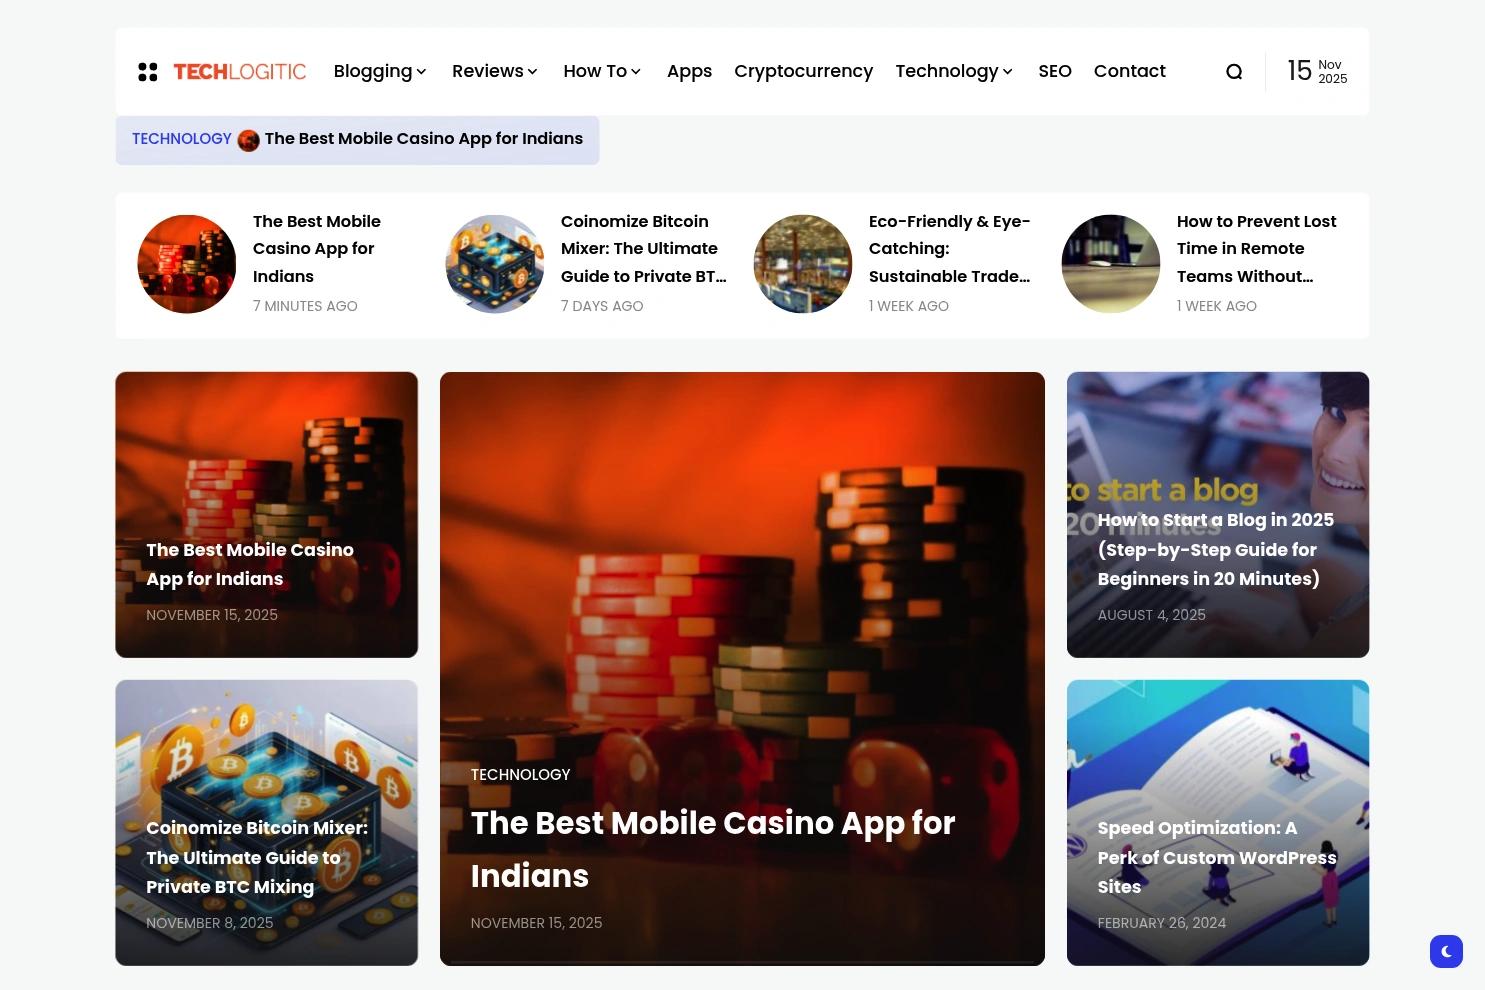
Task: Click the four-squares grid icon beside the logo
Action: pos(148,71)
